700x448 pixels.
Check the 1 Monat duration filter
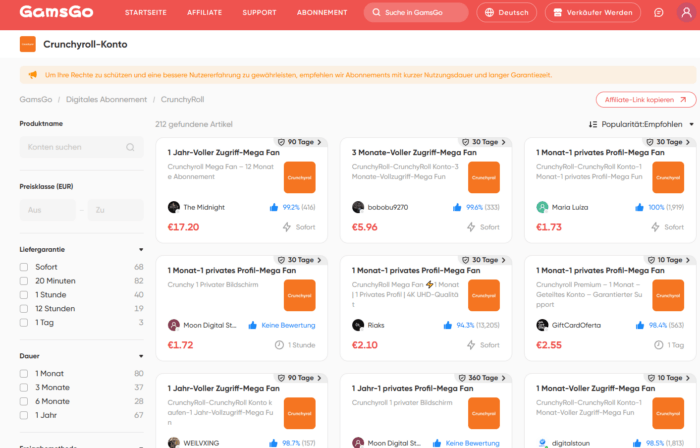click(24, 373)
